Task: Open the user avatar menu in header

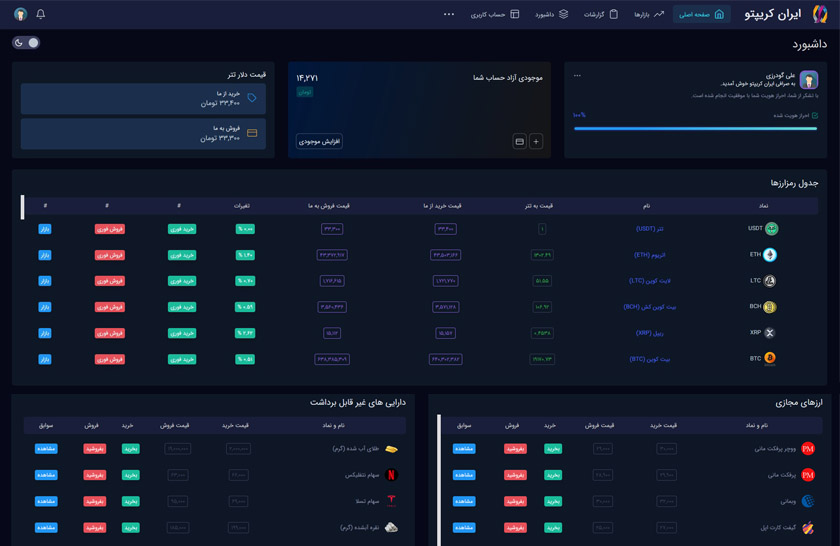Action: (x=20, y=14)
